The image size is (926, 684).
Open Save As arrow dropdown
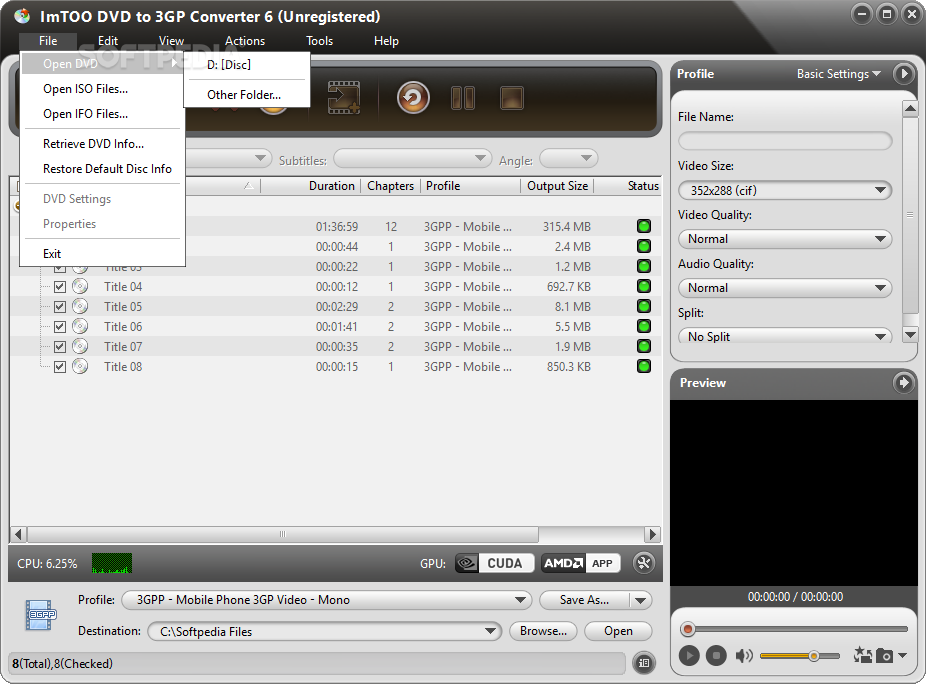pos(641,601)
